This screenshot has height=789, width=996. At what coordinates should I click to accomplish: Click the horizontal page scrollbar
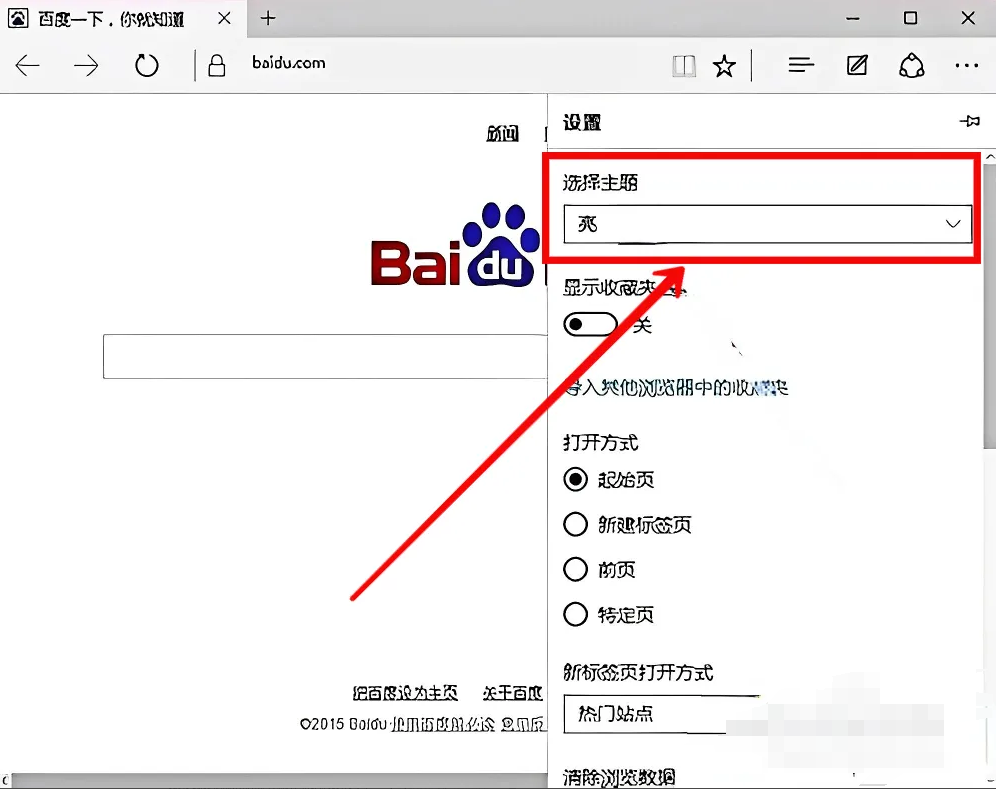pos(279,781)
